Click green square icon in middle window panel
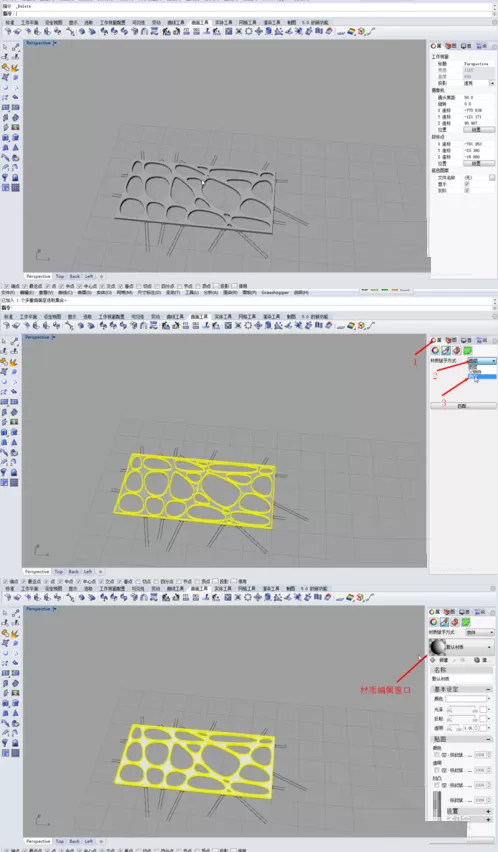498x852 pixels. coord(468,350)
